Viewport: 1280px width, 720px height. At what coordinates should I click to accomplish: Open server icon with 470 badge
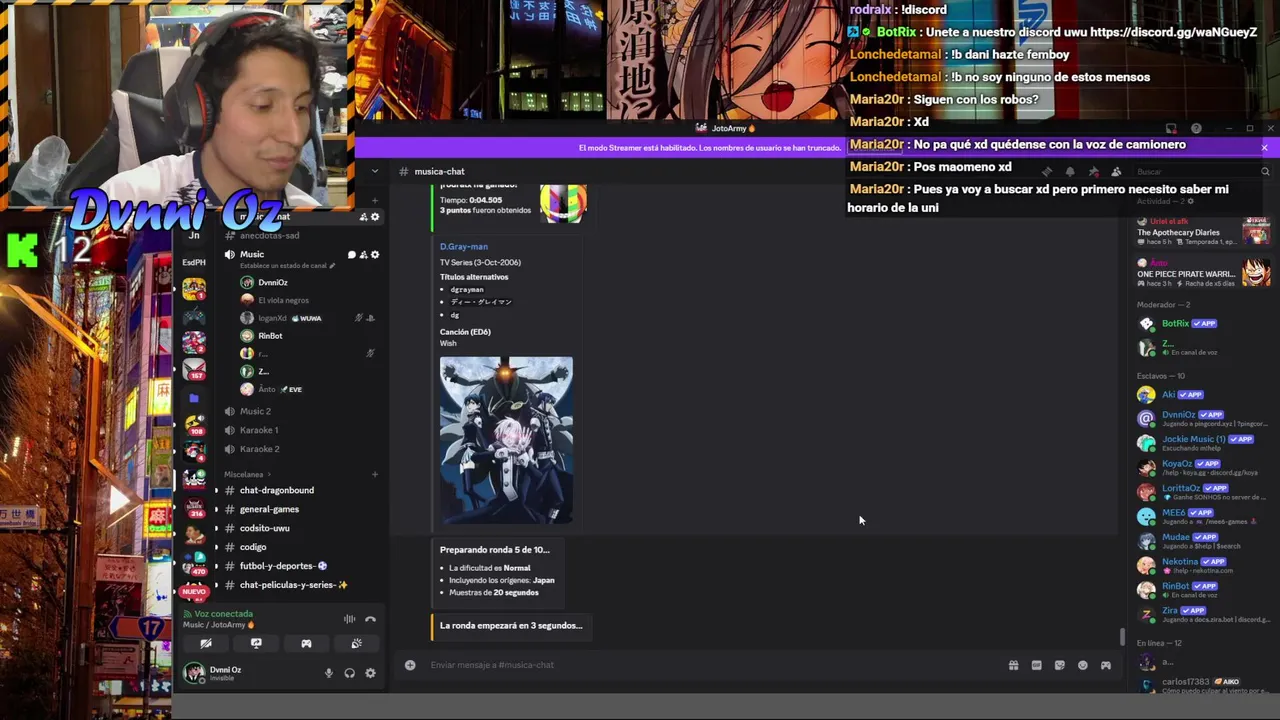194,562
